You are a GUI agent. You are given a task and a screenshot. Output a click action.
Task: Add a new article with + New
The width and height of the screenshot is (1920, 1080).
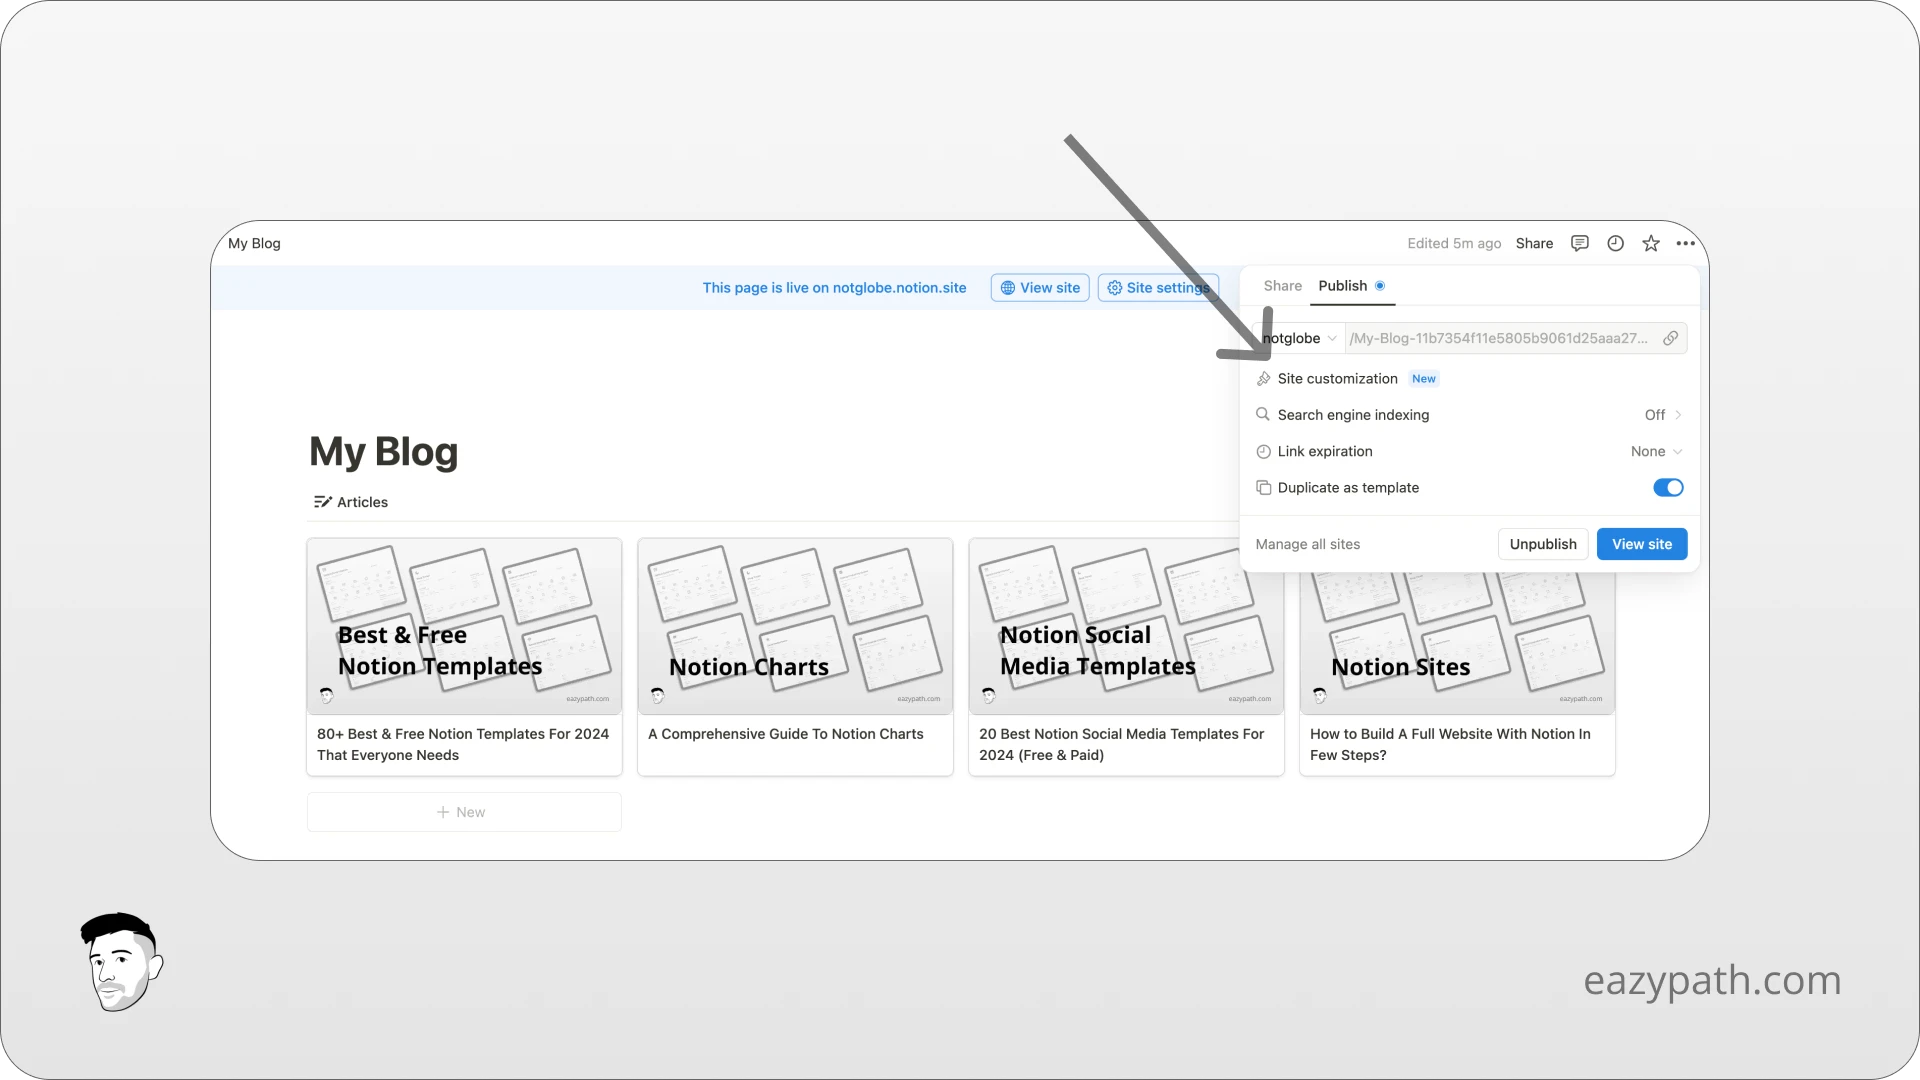coord(464,812)
